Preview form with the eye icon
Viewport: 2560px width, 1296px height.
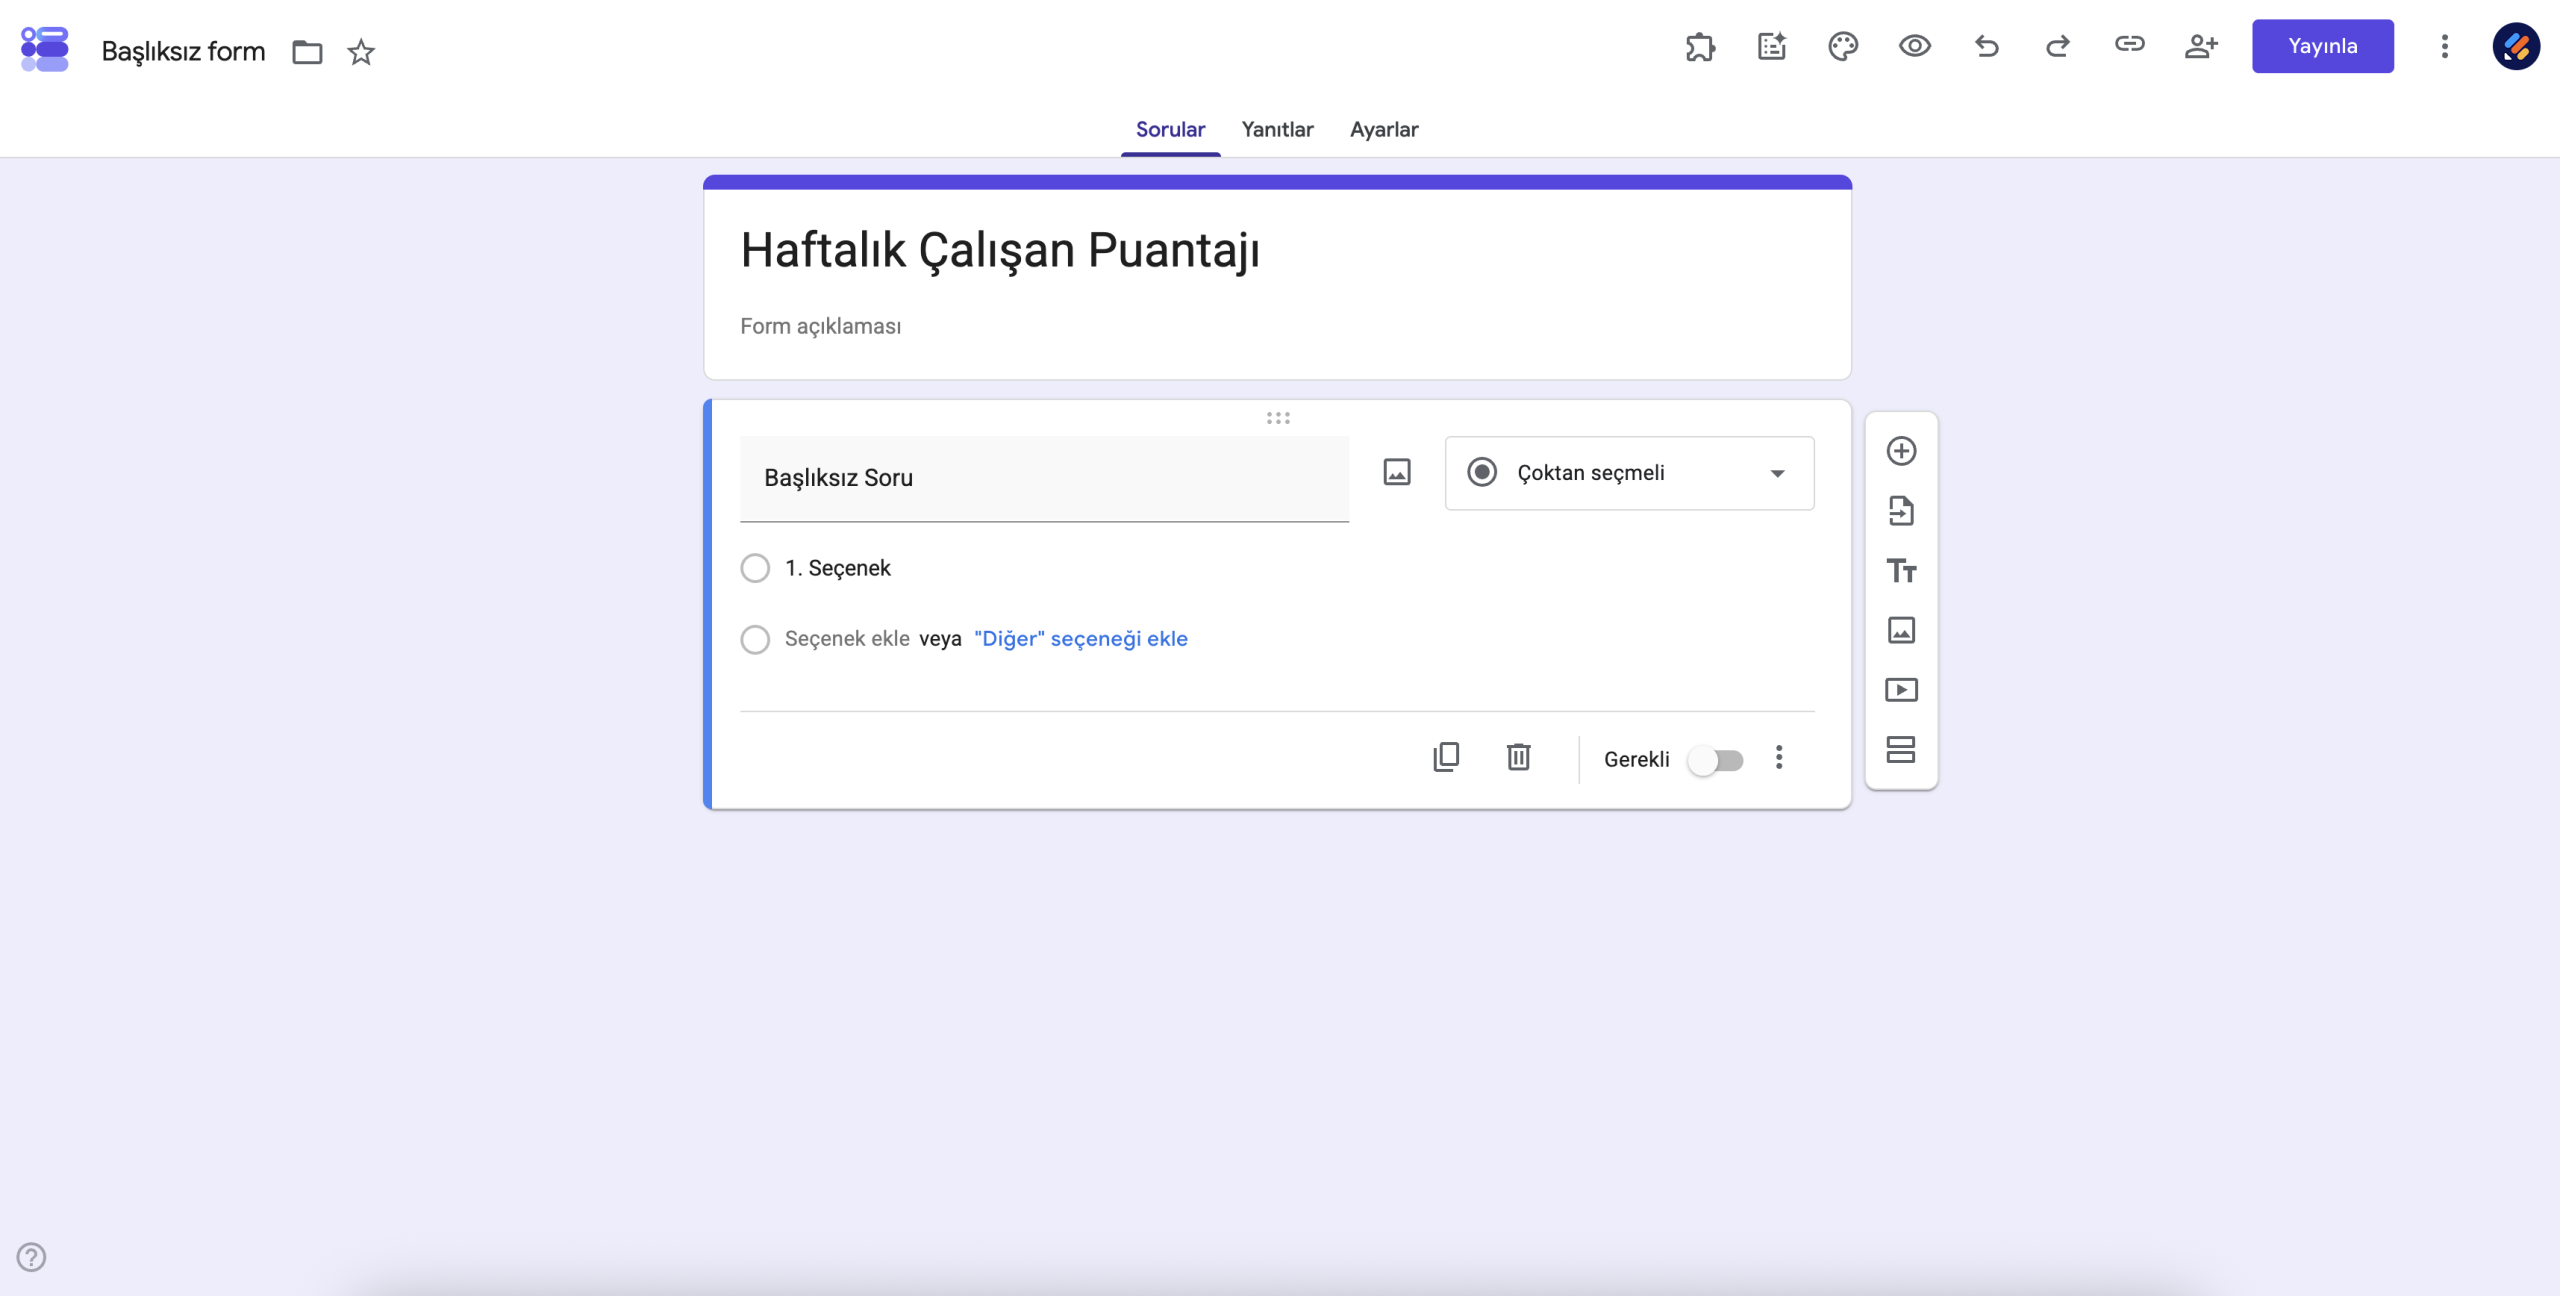click(x=1915, y=46)
